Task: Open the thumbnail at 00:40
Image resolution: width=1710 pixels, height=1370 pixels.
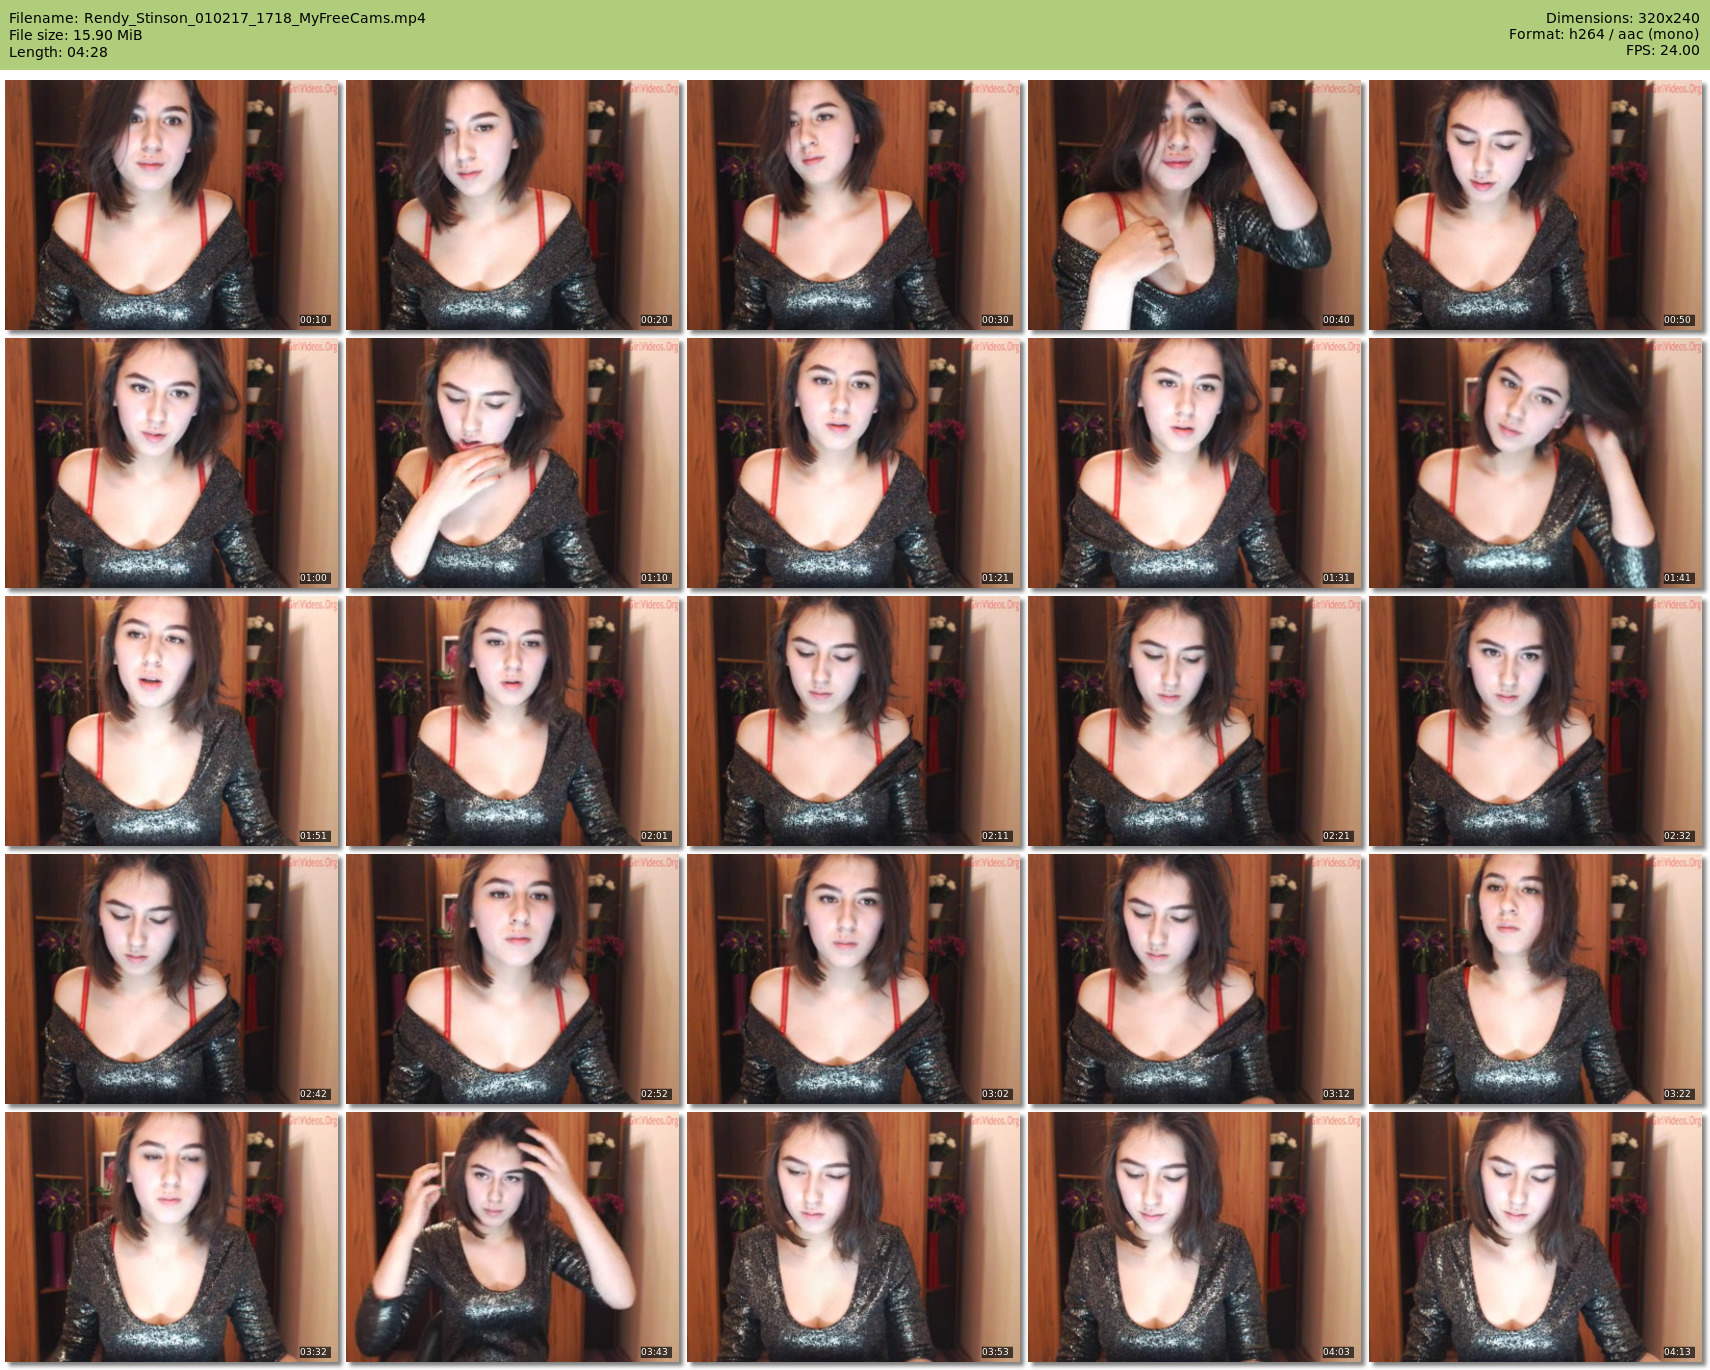Action: point(1195,205)
